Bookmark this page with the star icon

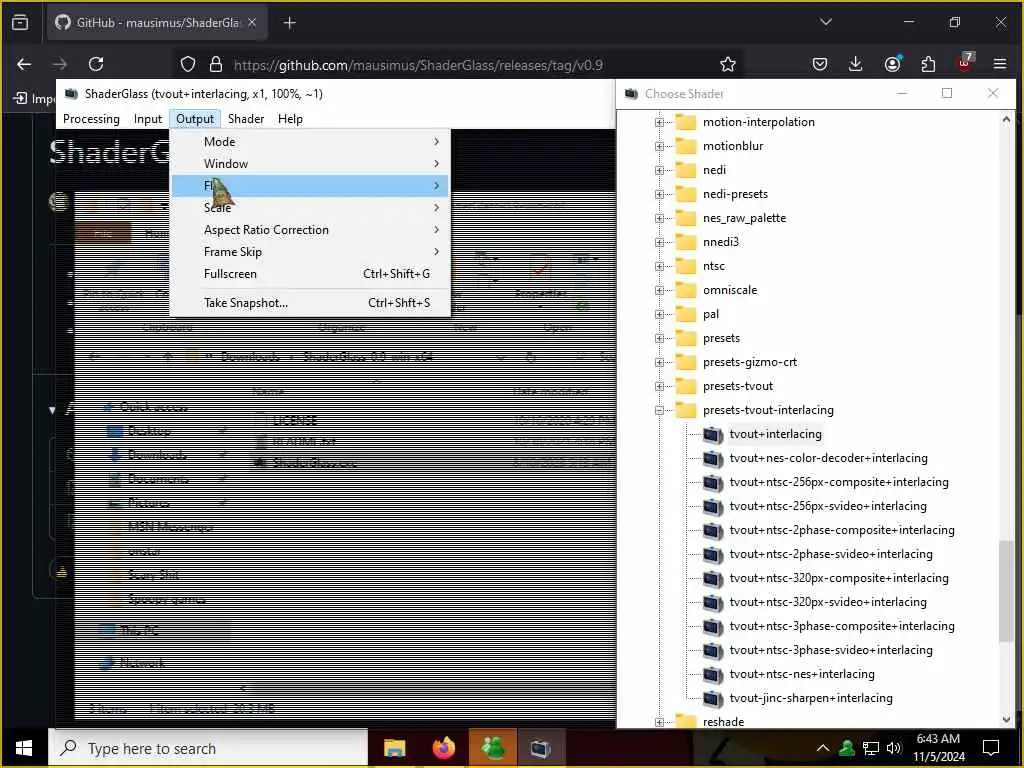tap(728, 64)
